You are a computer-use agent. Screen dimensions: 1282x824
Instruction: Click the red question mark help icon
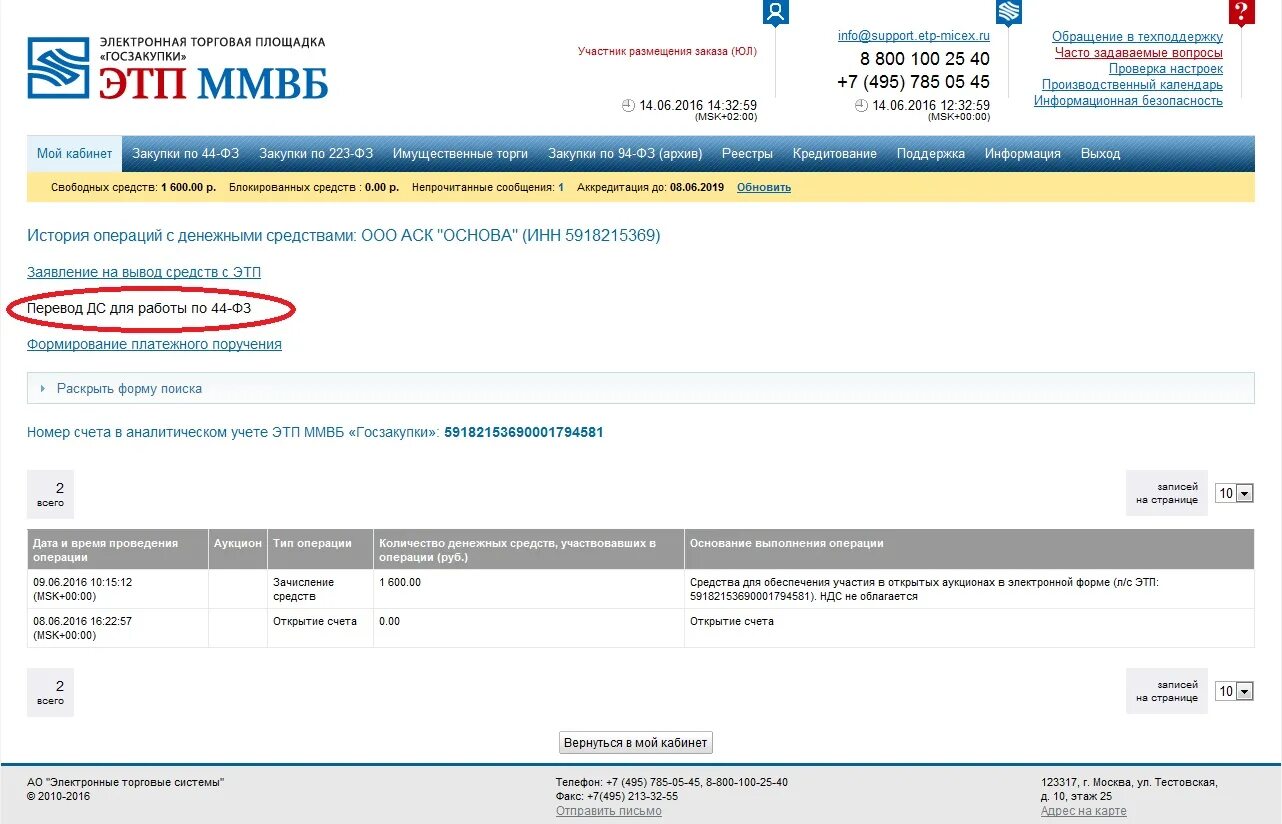tap(1242, 12)
